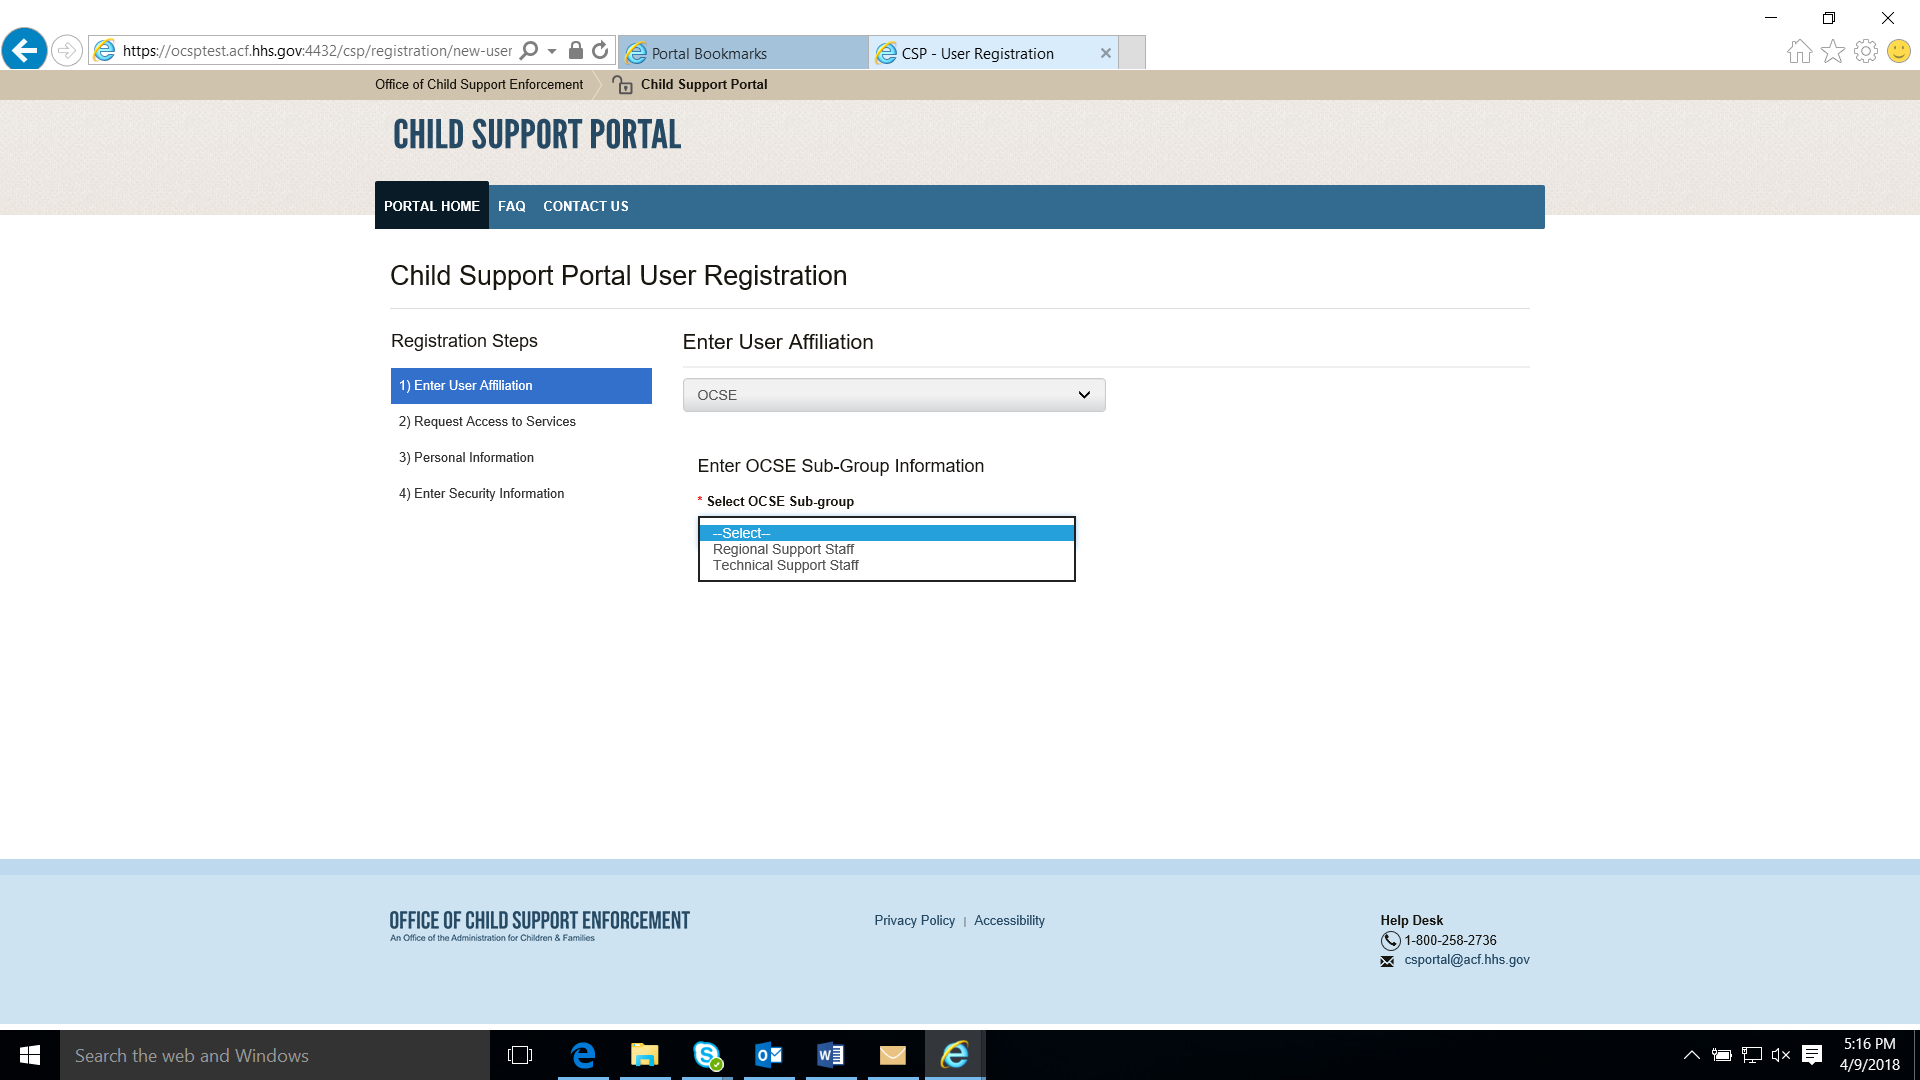Choose Technical Support Staff option
Image resolution: width=1920 pixels, height=1080 pixels.
coord(785,565)
